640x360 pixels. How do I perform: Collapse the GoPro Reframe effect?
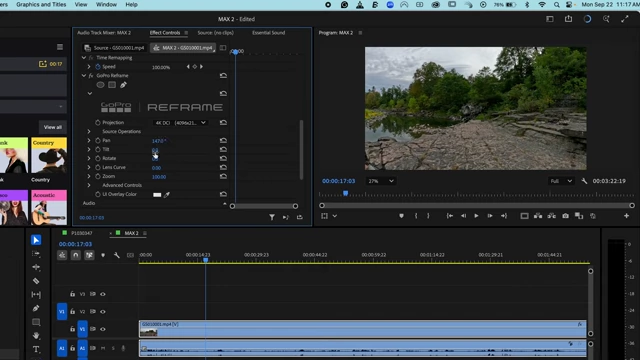point(84,76)
